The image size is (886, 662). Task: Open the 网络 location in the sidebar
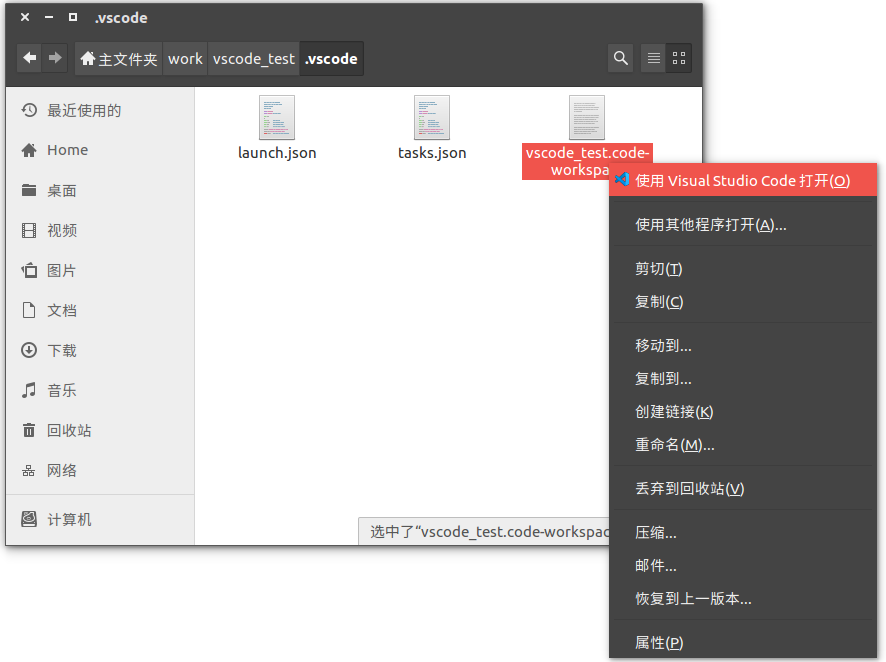[x=100, y=471]
